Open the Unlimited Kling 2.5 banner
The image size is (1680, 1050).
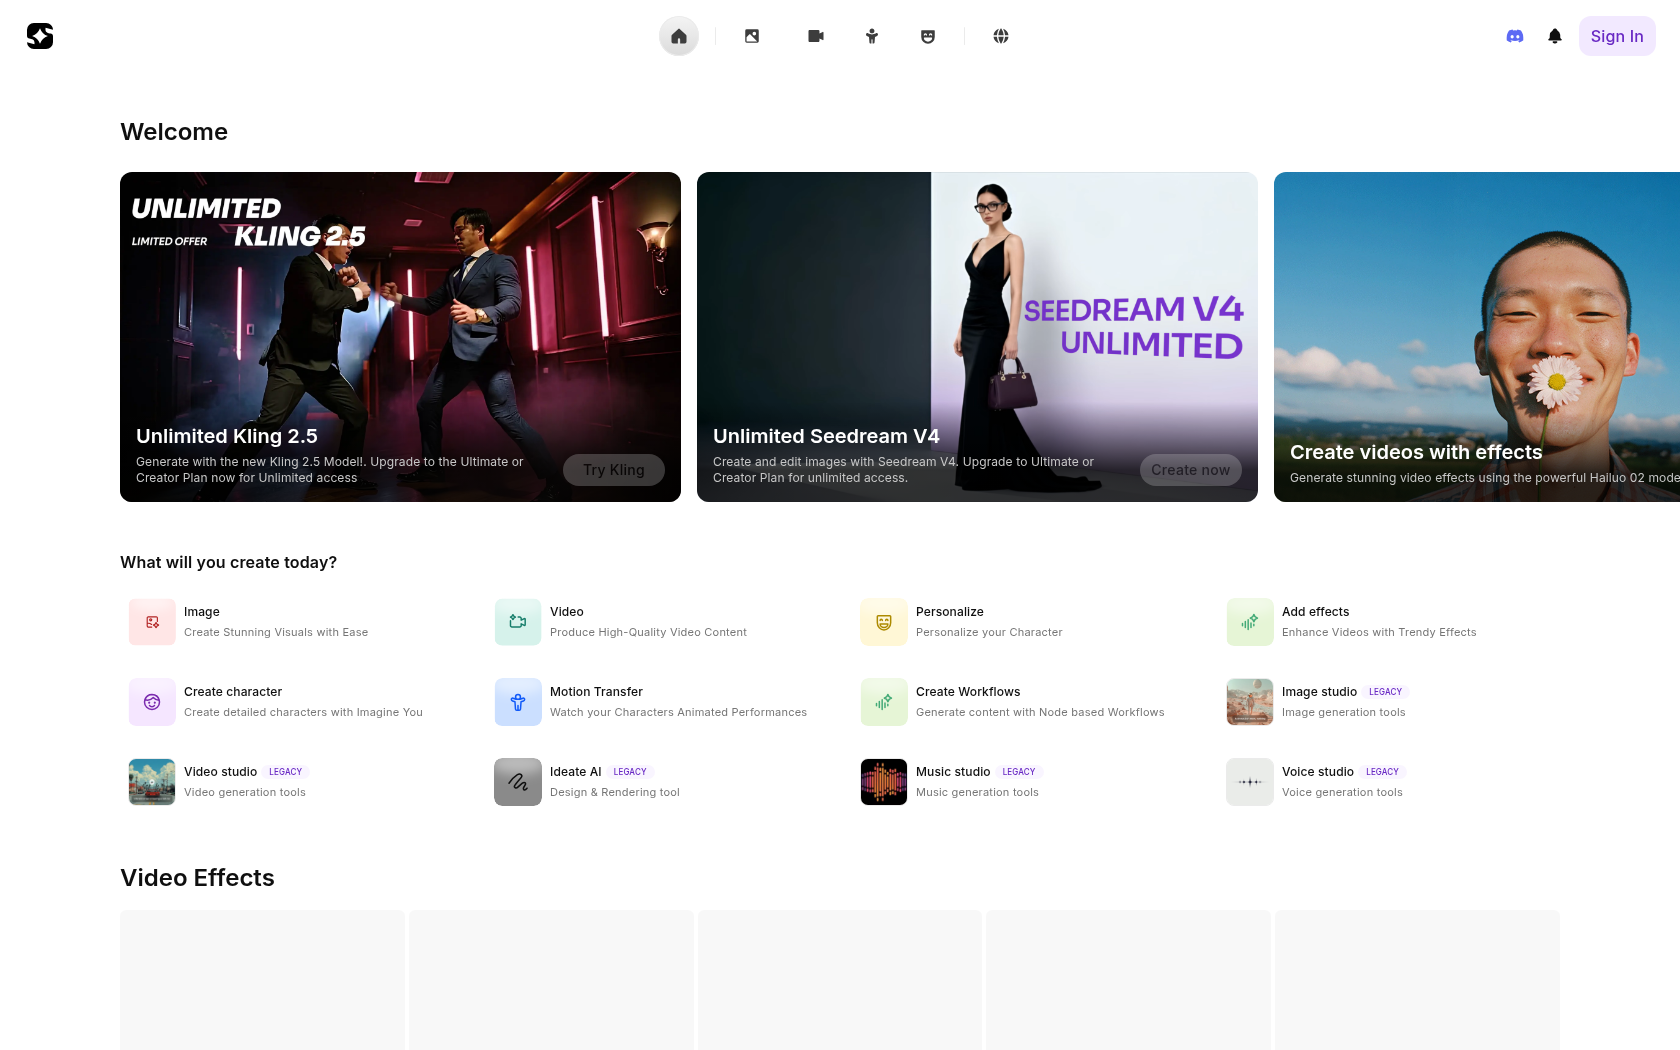tap(400, 337)
